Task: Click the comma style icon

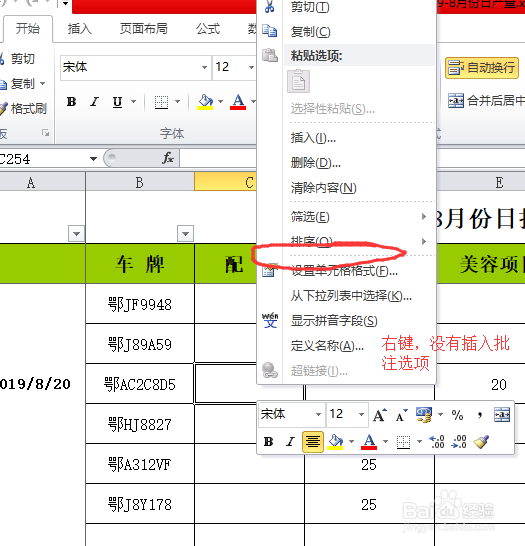Action: 480,415
